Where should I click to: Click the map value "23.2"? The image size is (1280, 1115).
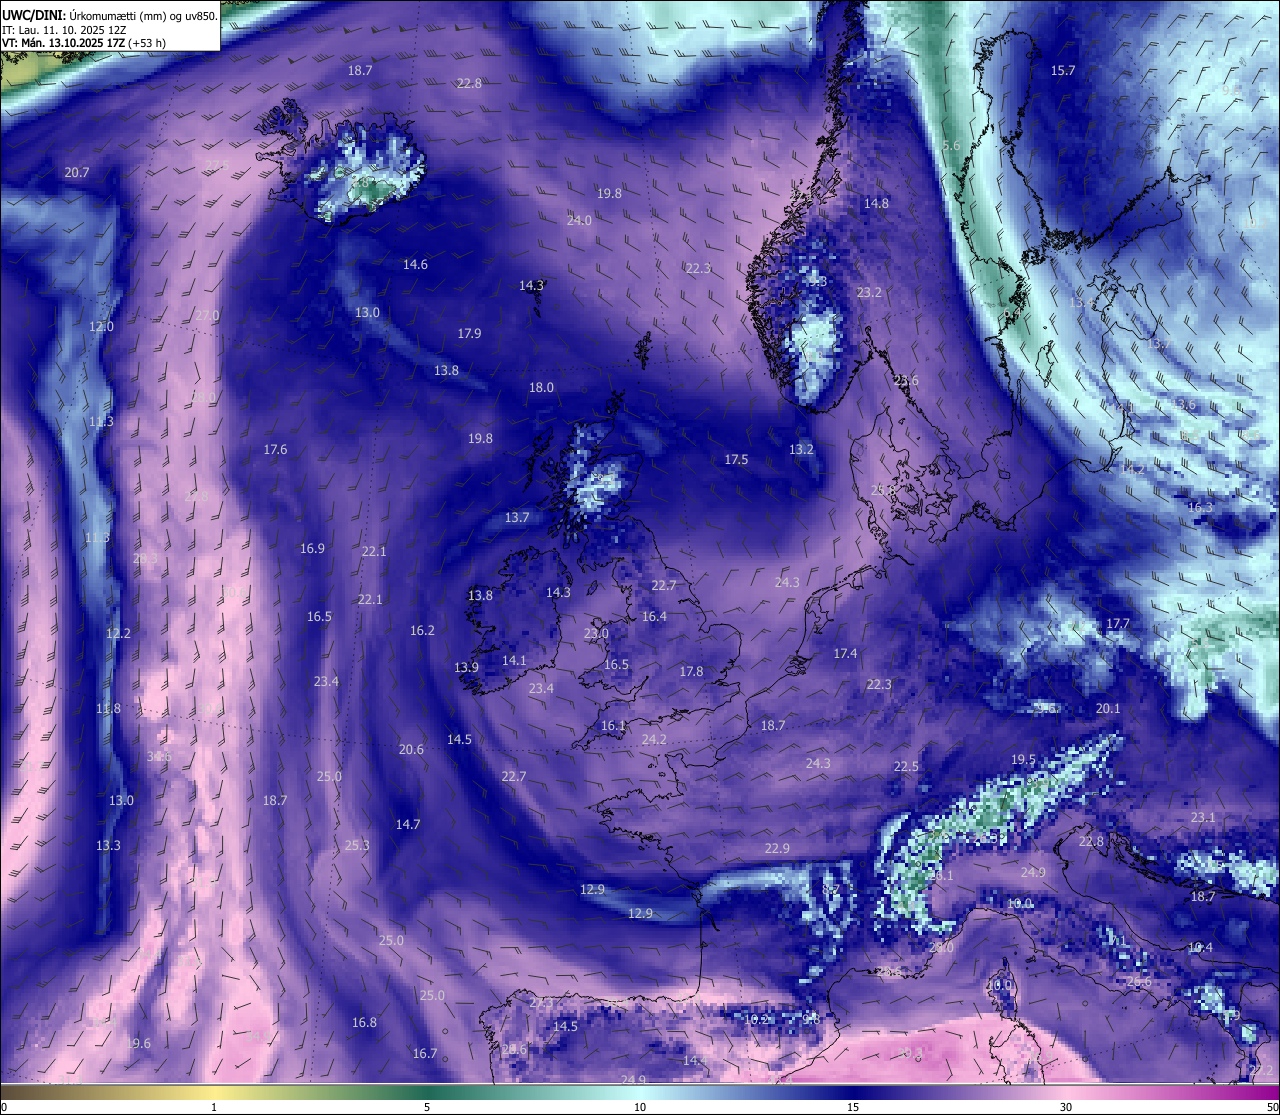(869, 293)
